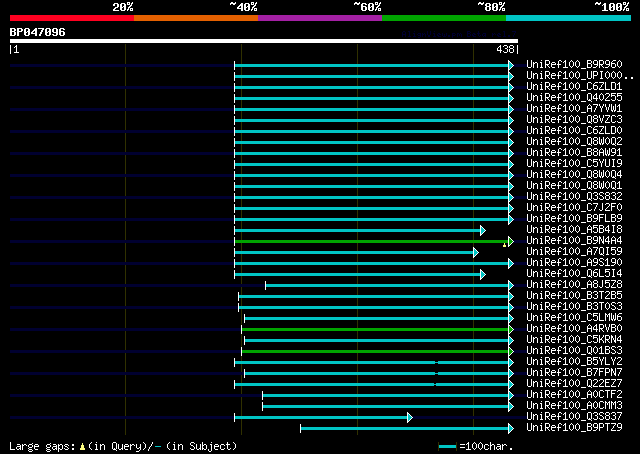Select the UniRef100_B3T2B5 label
The height and width of the screenshot is (454, 640).
point(574,296)
